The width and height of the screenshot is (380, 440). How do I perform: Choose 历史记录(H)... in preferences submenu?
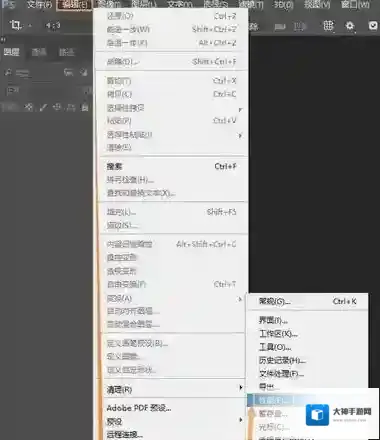[307, 360]
